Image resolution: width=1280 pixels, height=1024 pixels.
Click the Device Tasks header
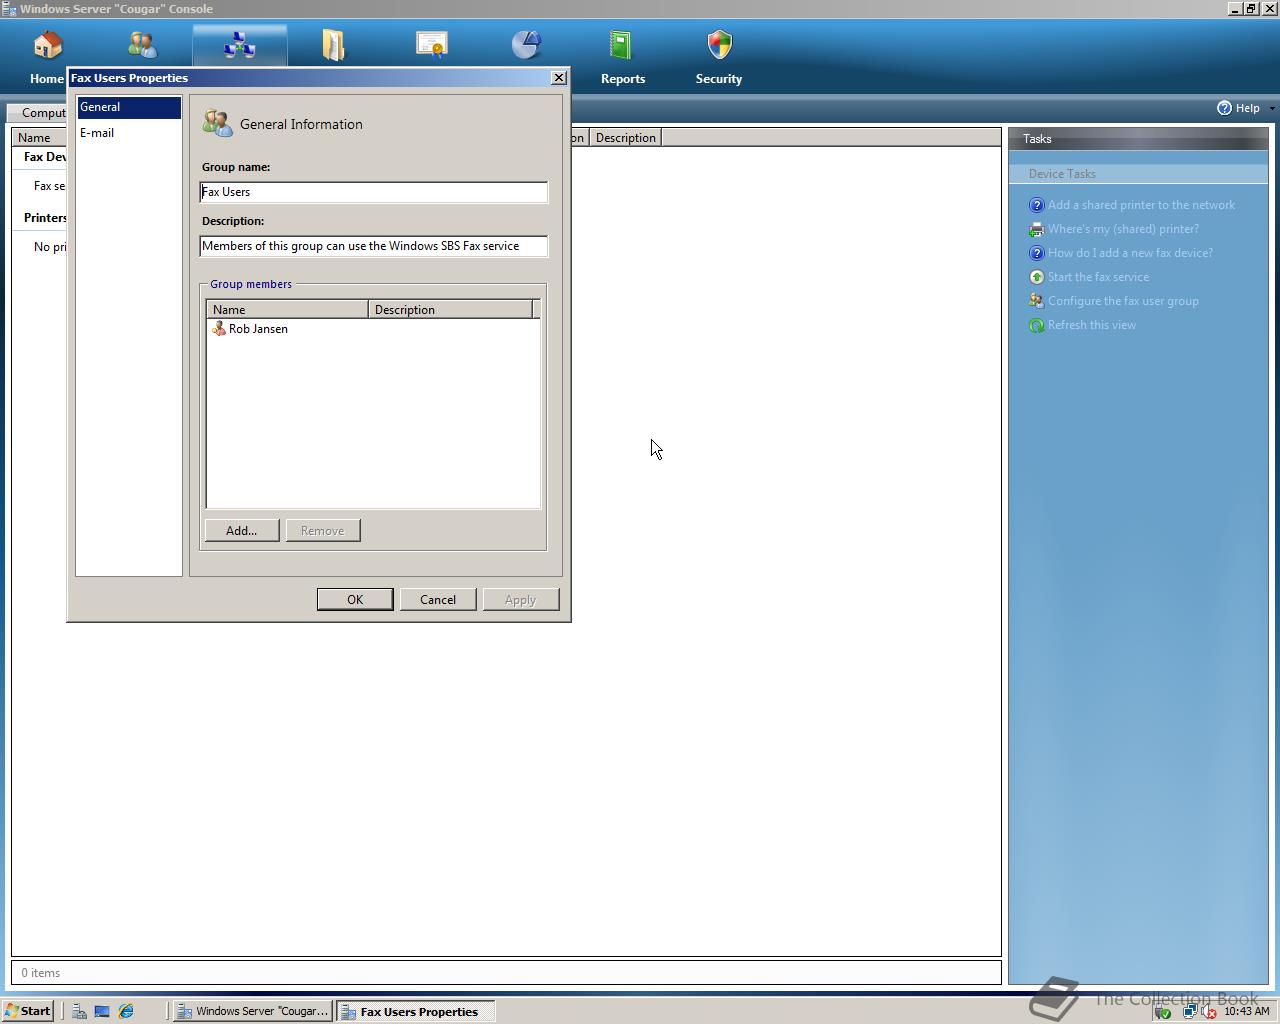tap(1138, 174)
